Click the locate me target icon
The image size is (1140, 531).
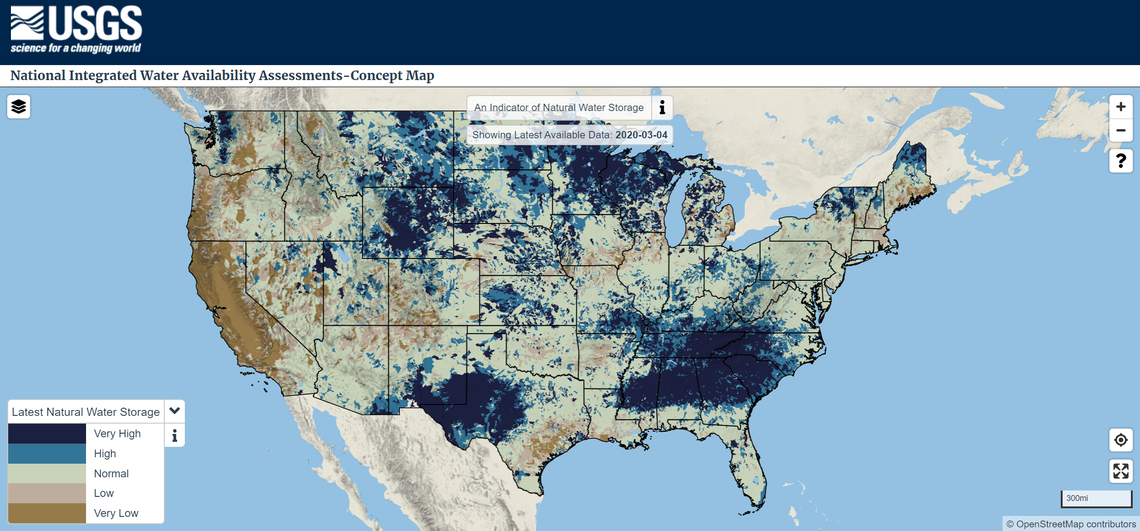(1121, 440)
